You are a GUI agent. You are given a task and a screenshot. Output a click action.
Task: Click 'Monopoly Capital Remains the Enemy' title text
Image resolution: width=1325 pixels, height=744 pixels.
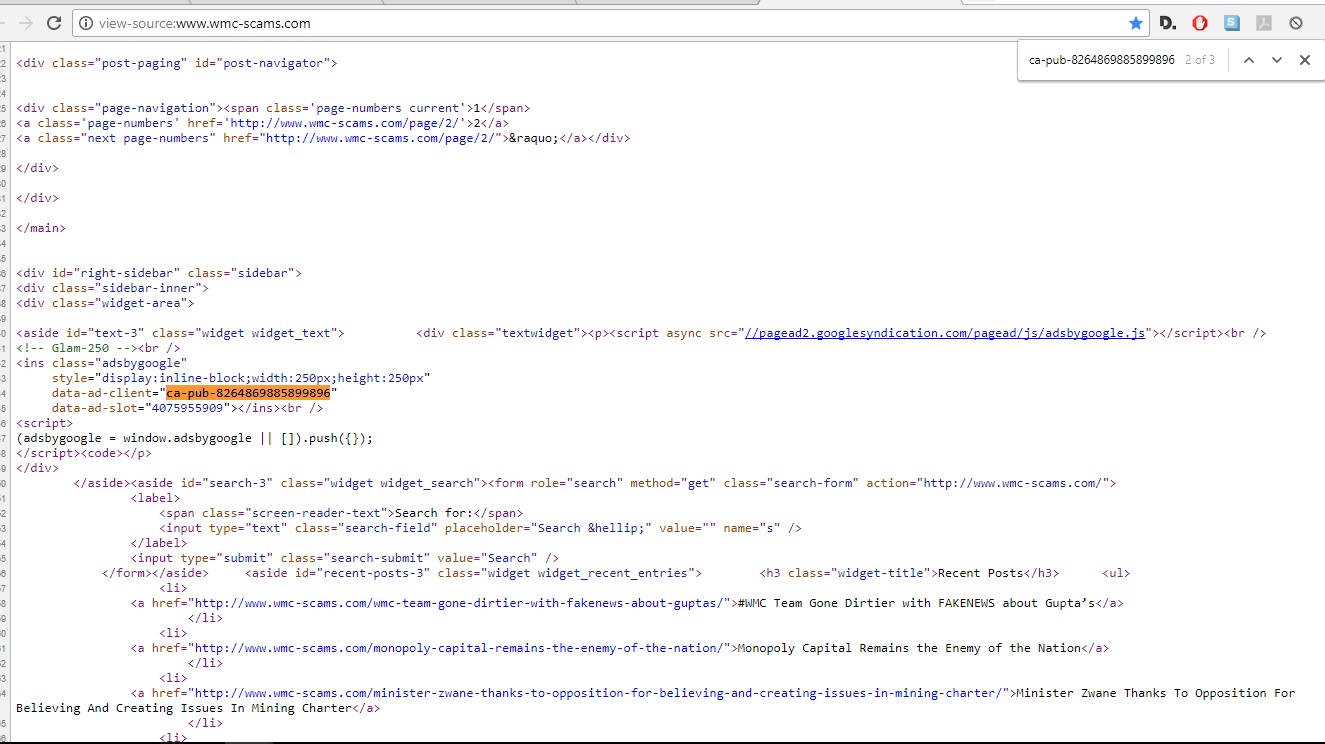click(909, 648)
